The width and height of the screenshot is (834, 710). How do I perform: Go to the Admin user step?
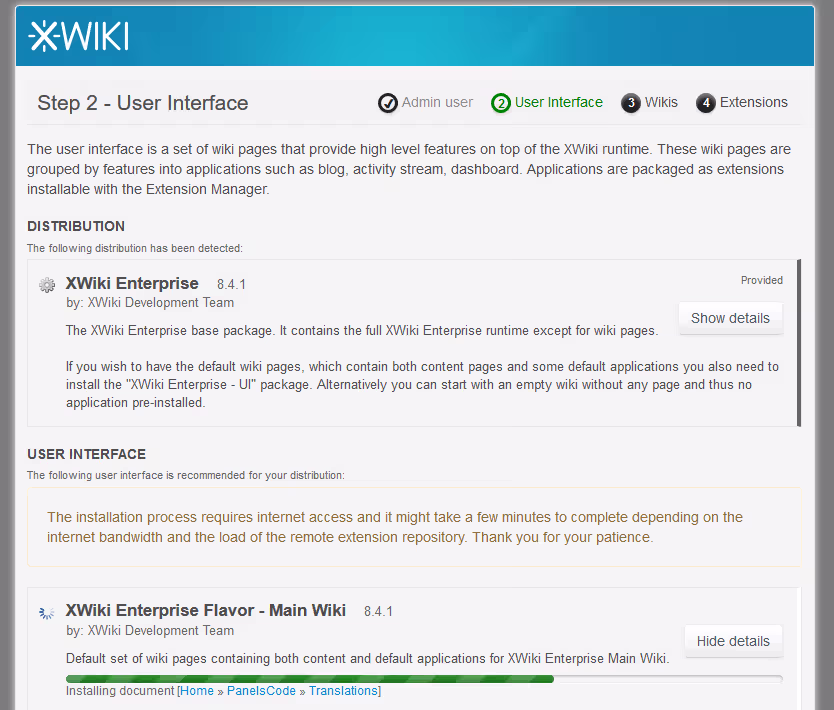click(437, 102)
